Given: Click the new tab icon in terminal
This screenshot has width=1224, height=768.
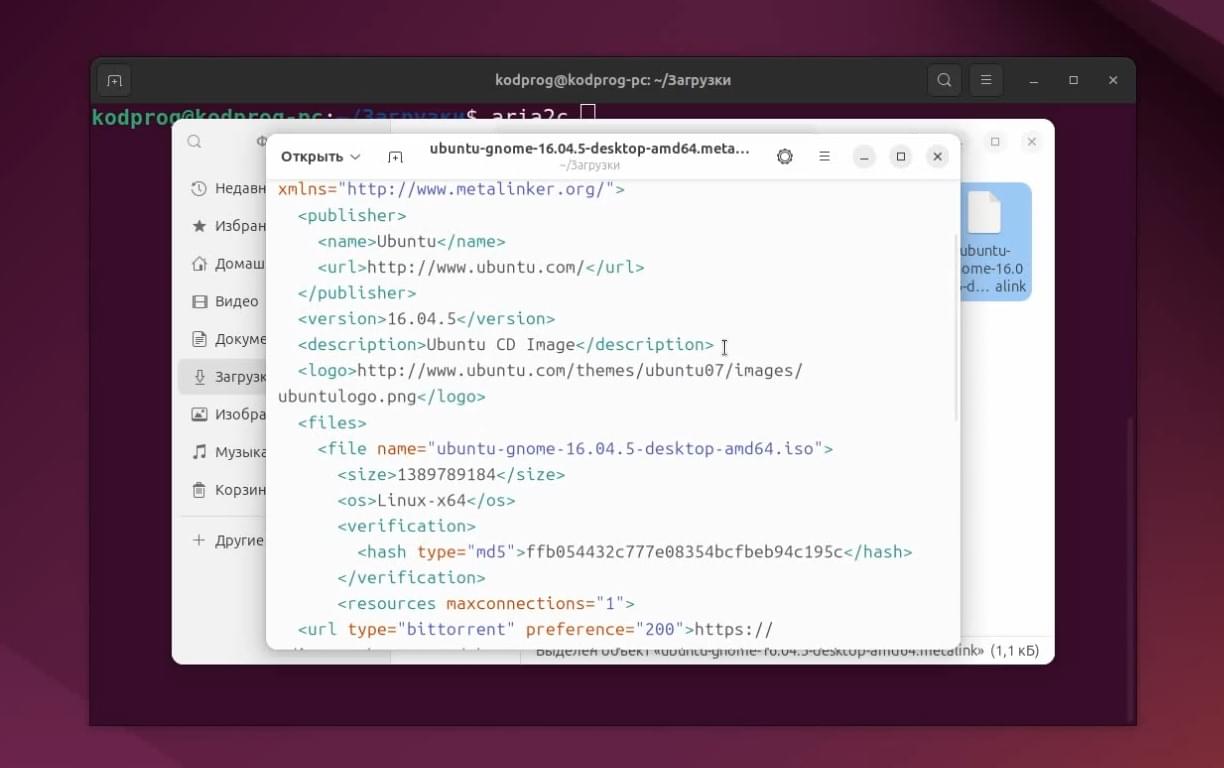Looking at the screenshot, I should pyautogui.click(x=114, y=80).
